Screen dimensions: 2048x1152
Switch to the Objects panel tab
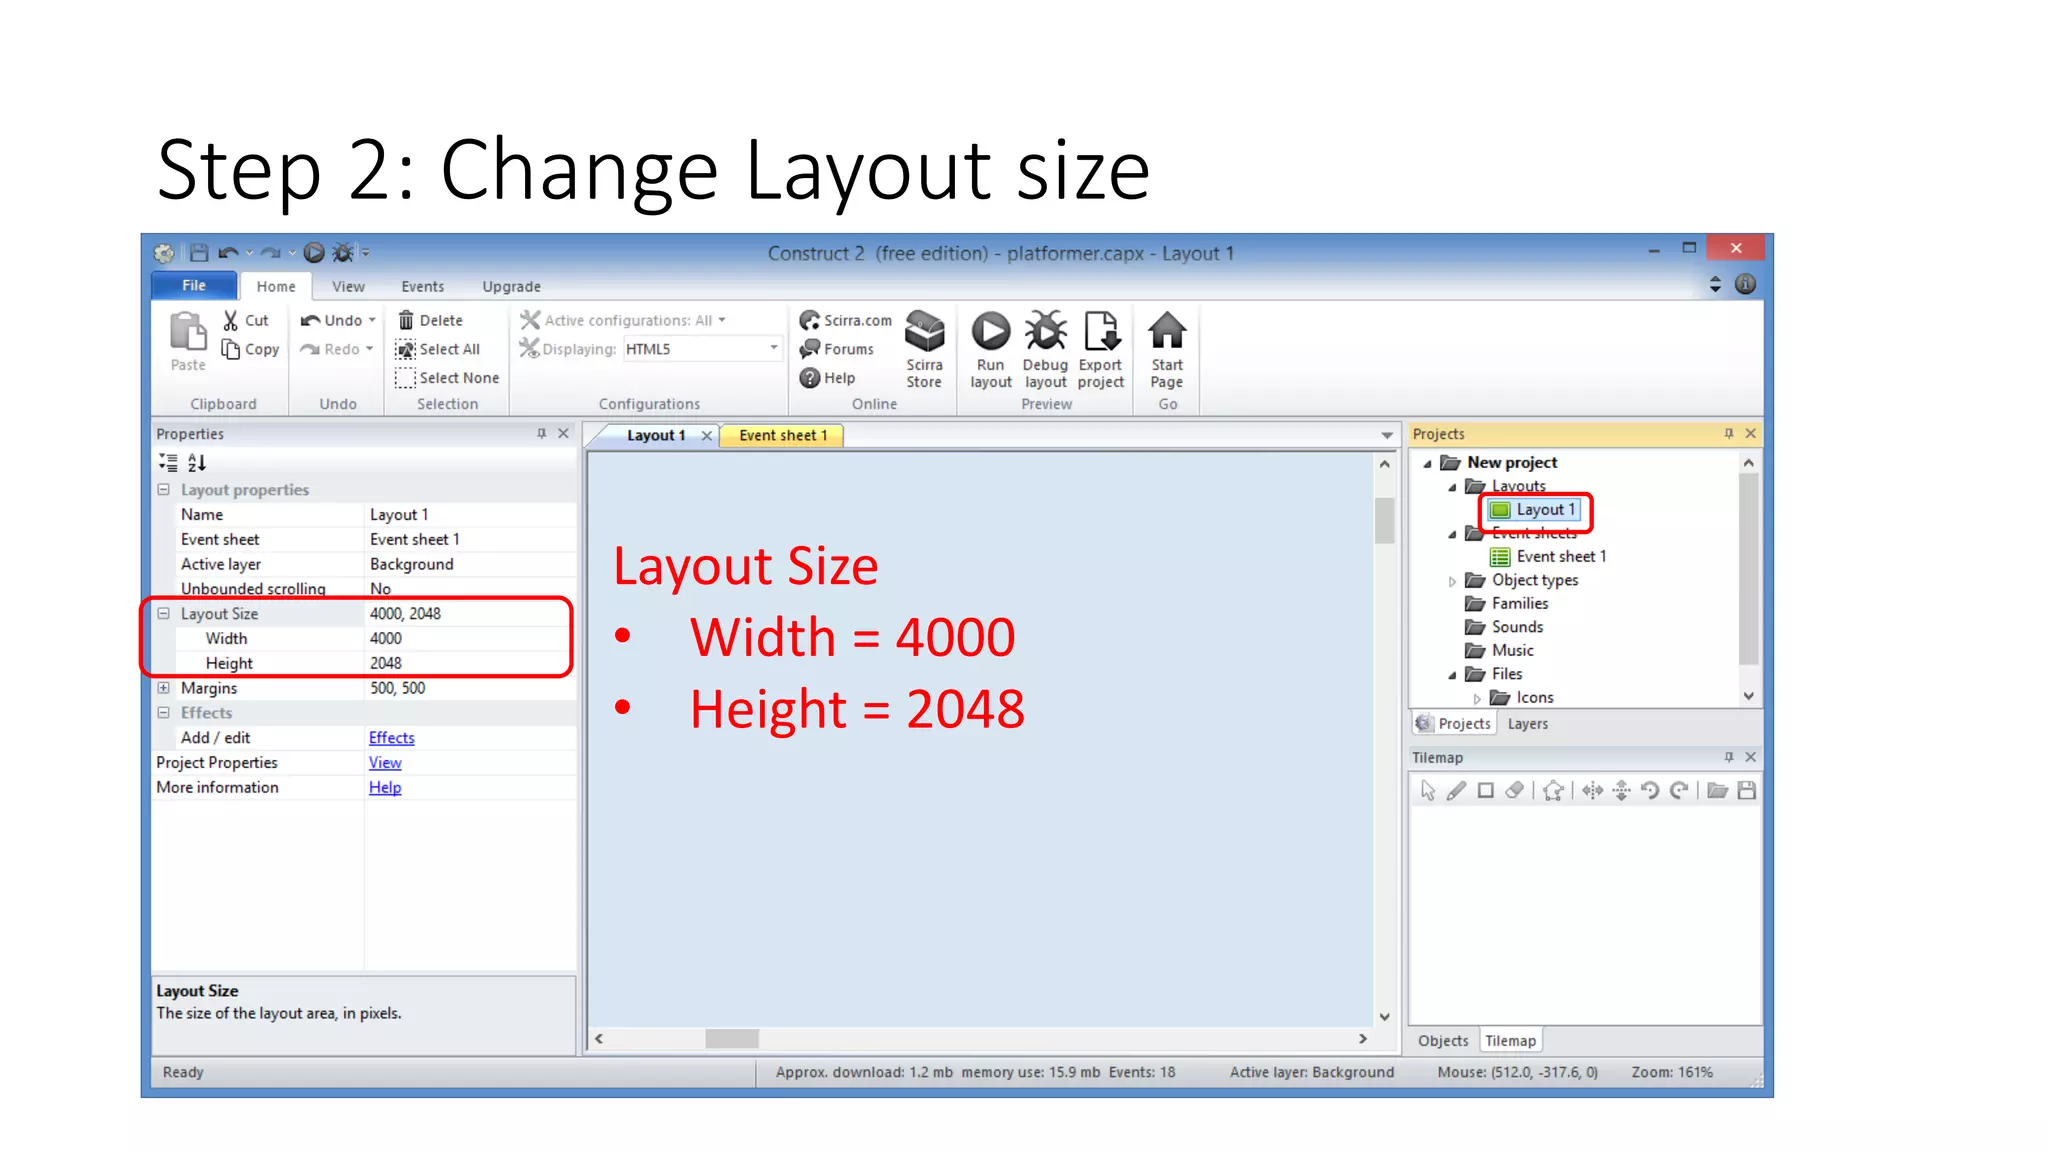tap(1443, 1041)
